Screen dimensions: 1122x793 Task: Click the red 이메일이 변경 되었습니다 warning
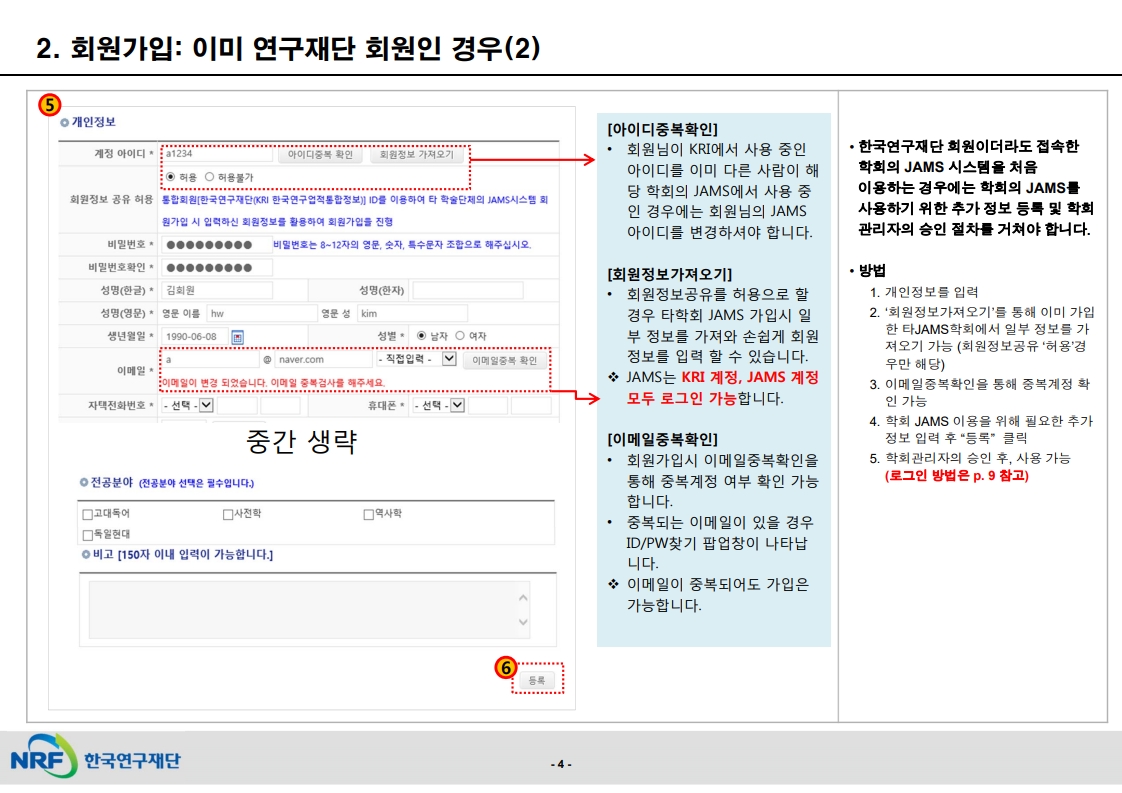(273, 383)
